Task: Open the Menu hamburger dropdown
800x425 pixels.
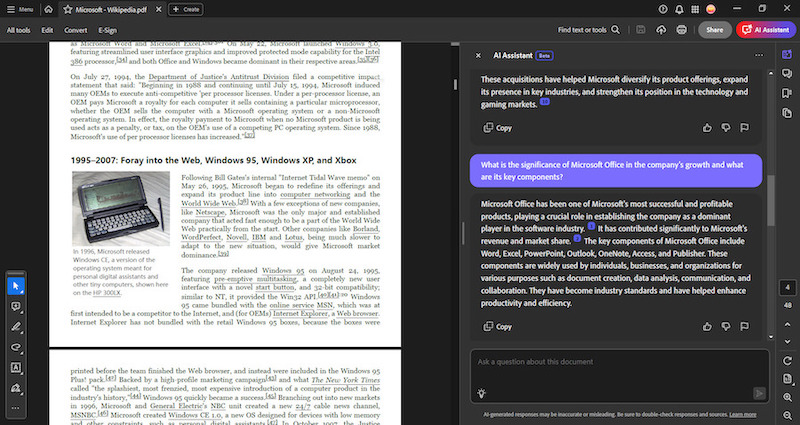Action: (20, 9)
